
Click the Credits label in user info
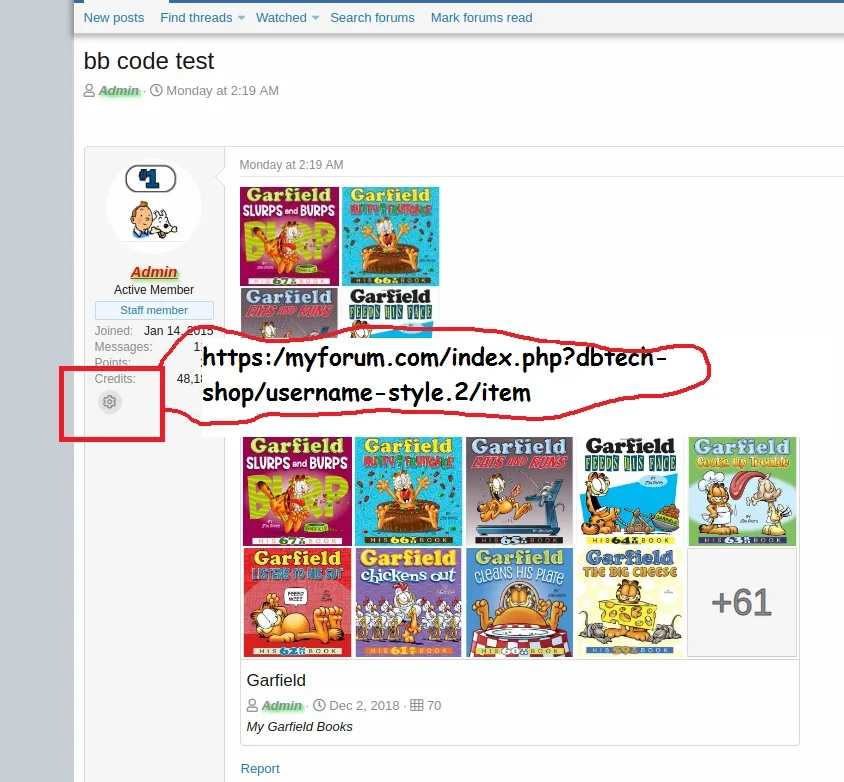coord(115,379)
